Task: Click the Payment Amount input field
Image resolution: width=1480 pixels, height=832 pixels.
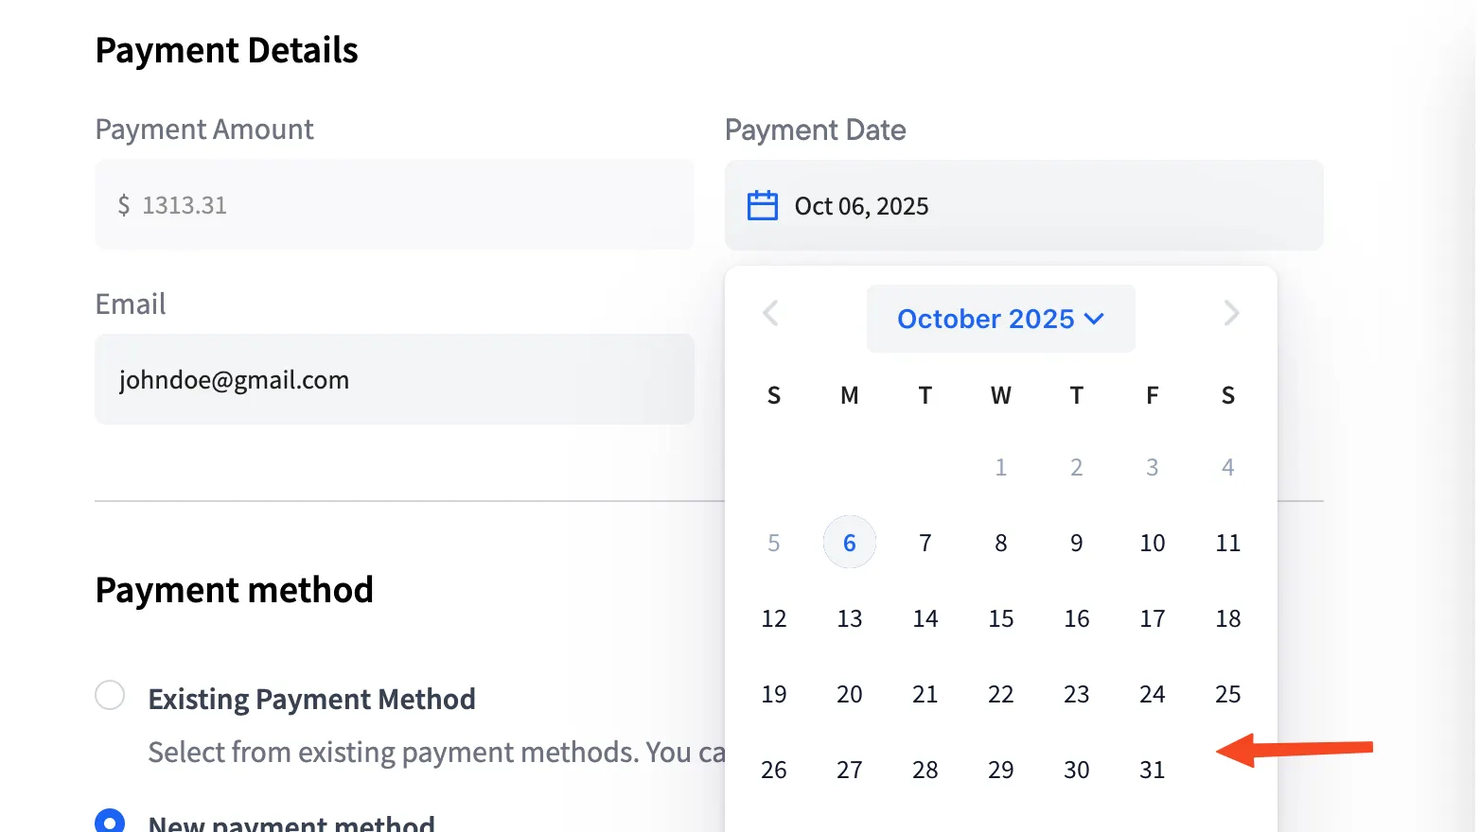Action: click(394, 205)
